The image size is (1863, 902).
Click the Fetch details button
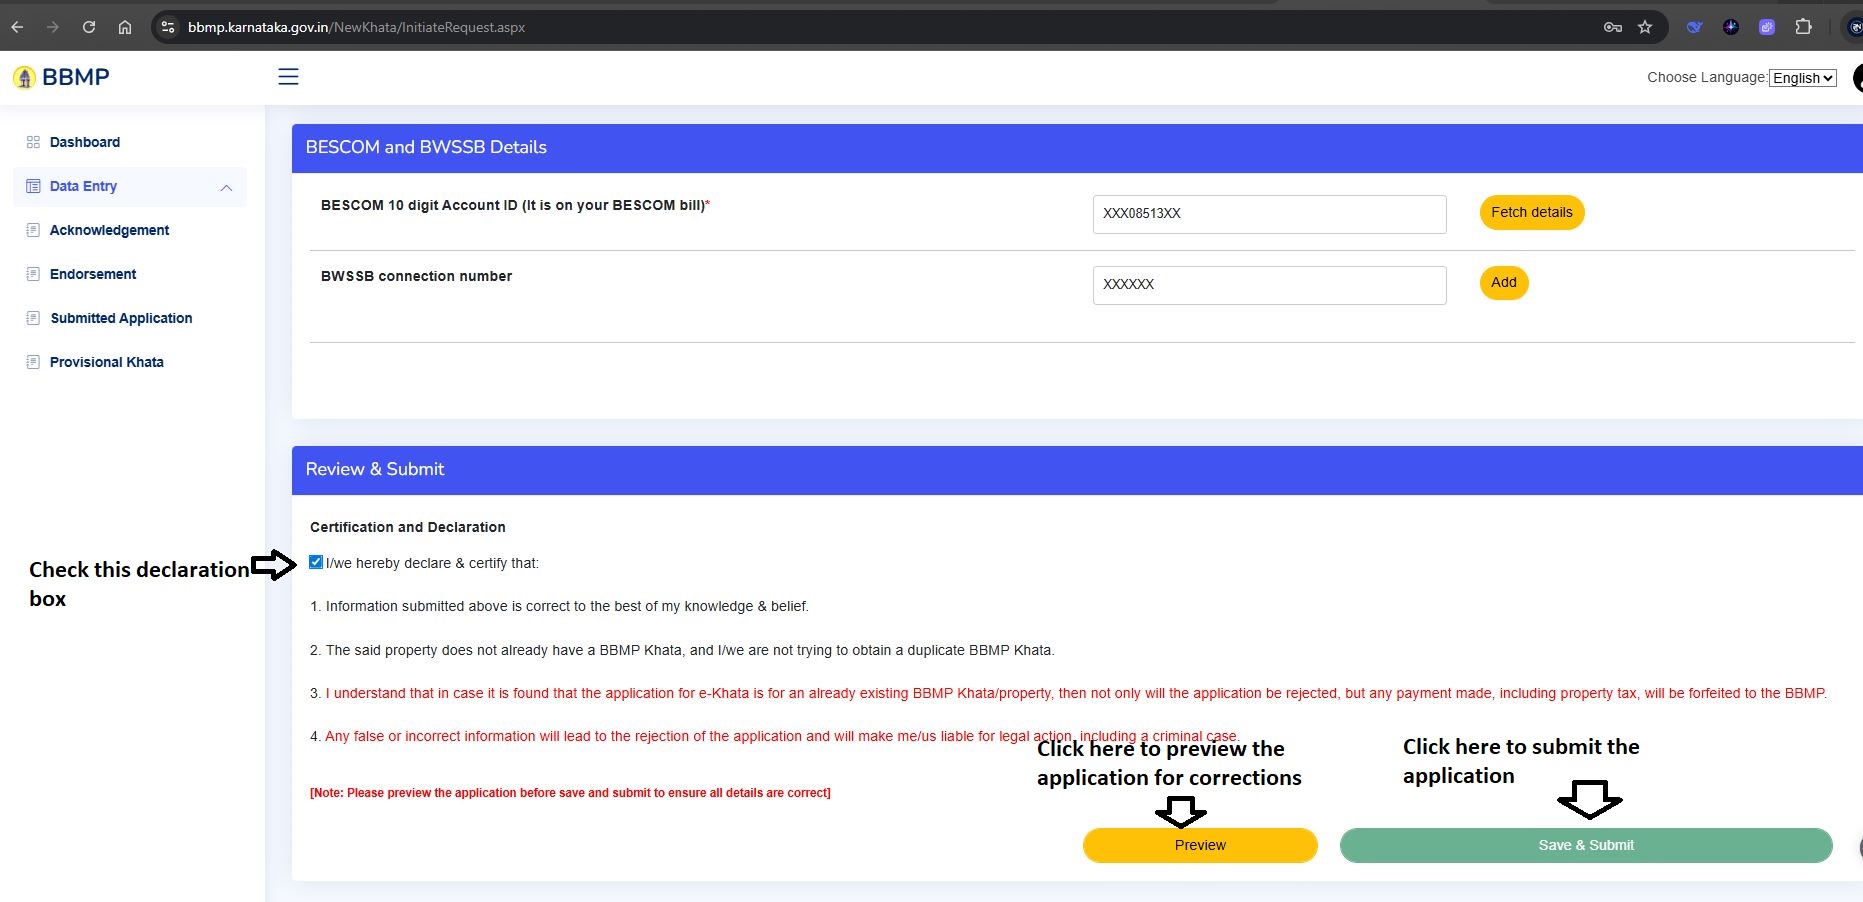tap(1531, 212)
